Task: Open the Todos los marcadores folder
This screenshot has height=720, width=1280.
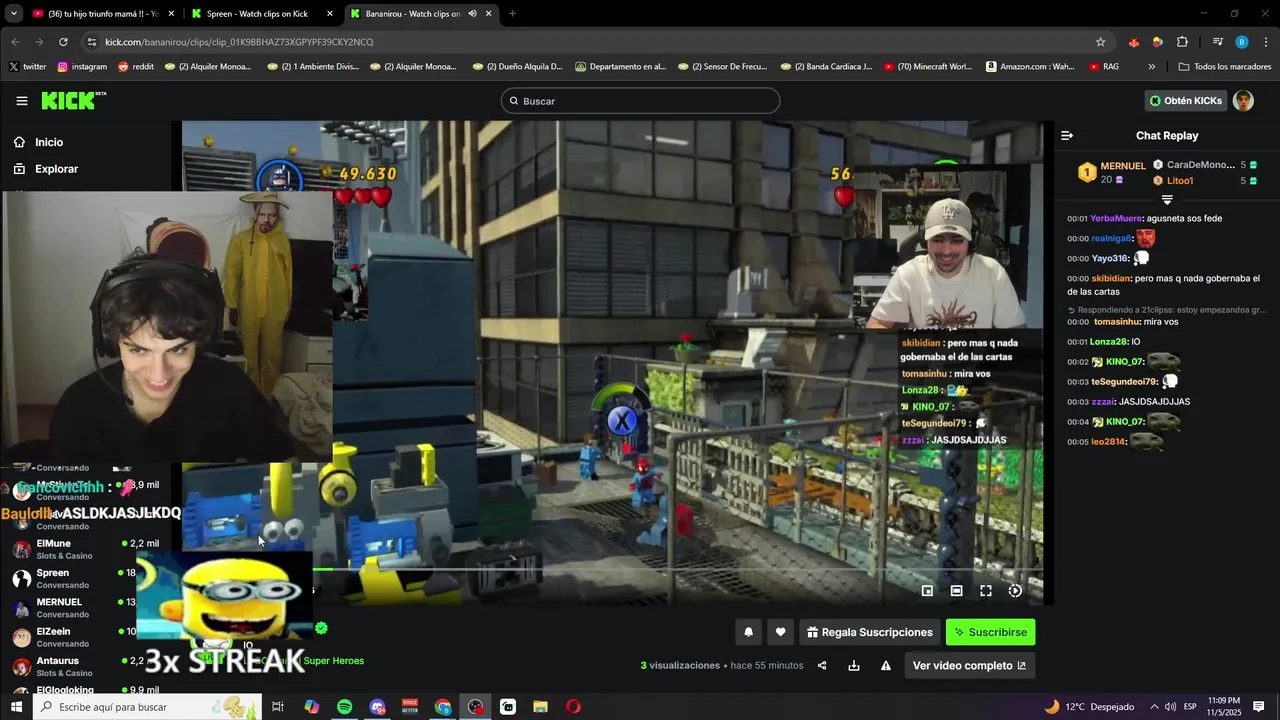Action: pos(1224,67)
